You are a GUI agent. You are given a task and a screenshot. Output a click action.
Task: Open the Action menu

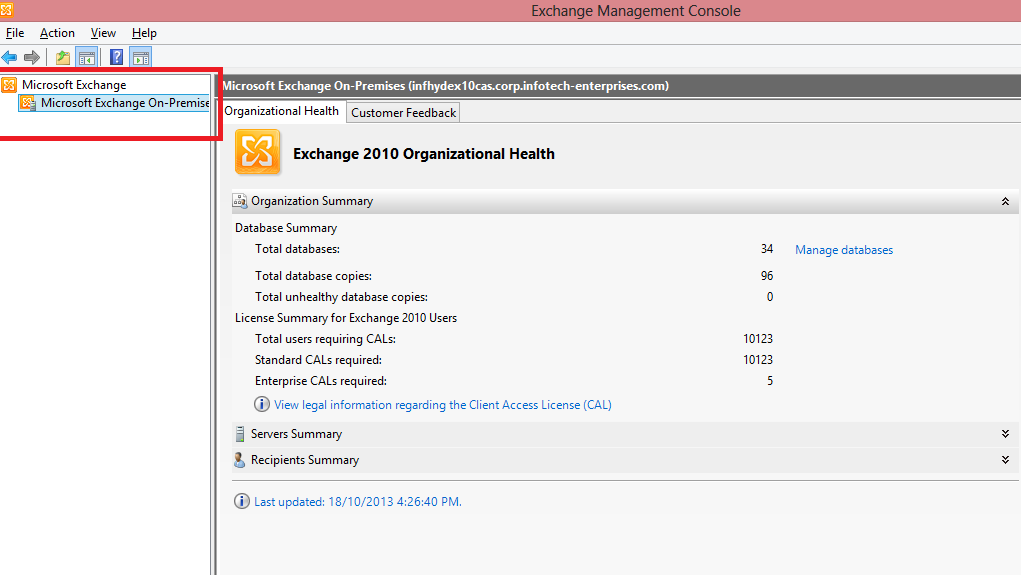tap(57, 33)
